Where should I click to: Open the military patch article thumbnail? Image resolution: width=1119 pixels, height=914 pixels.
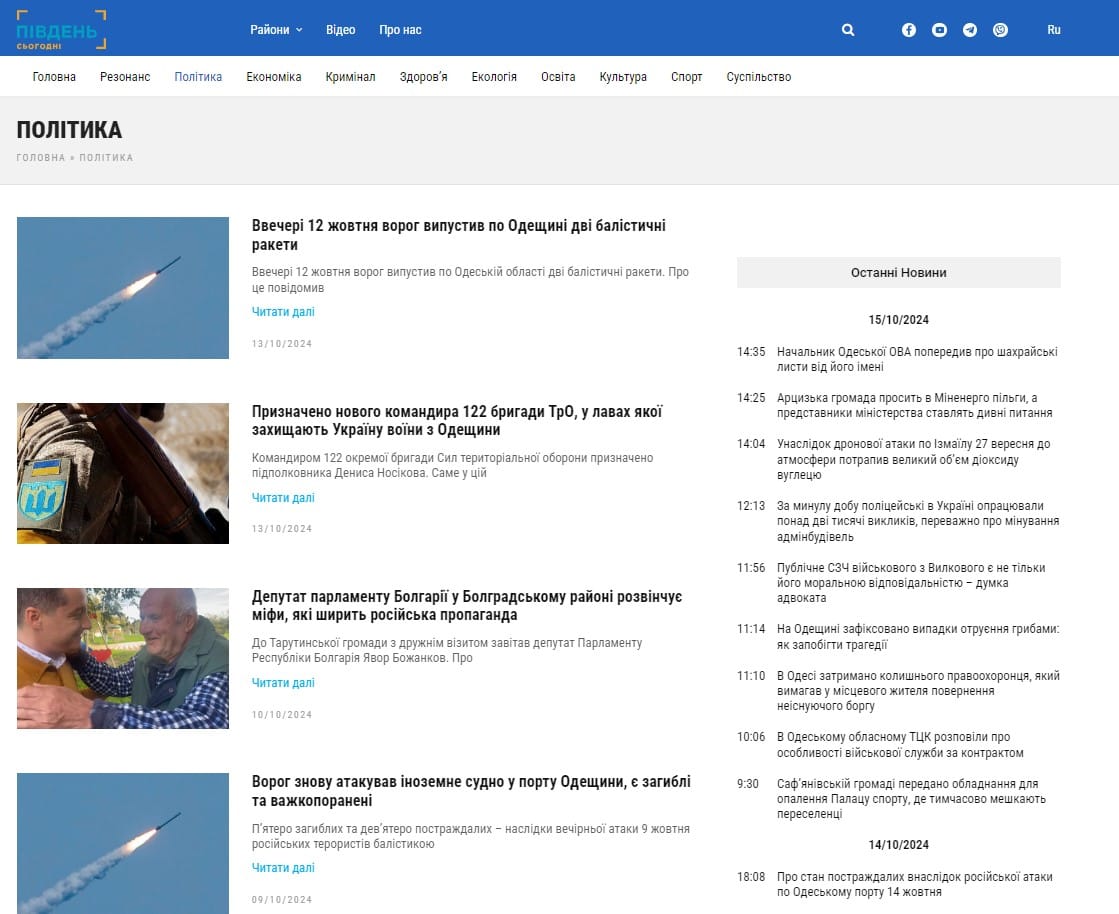123,473
